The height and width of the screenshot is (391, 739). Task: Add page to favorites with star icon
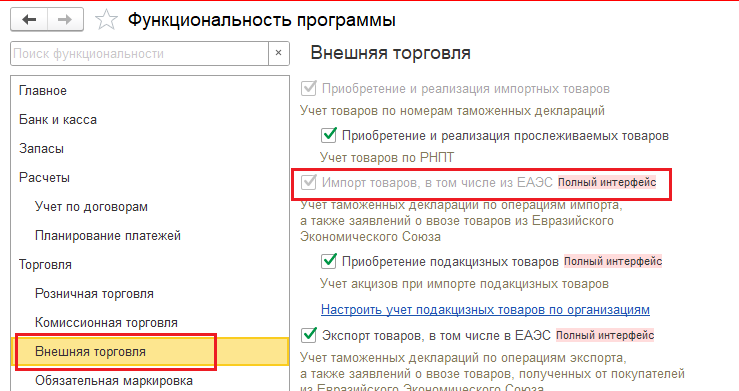pyautogui.click(x=106, y=20)
